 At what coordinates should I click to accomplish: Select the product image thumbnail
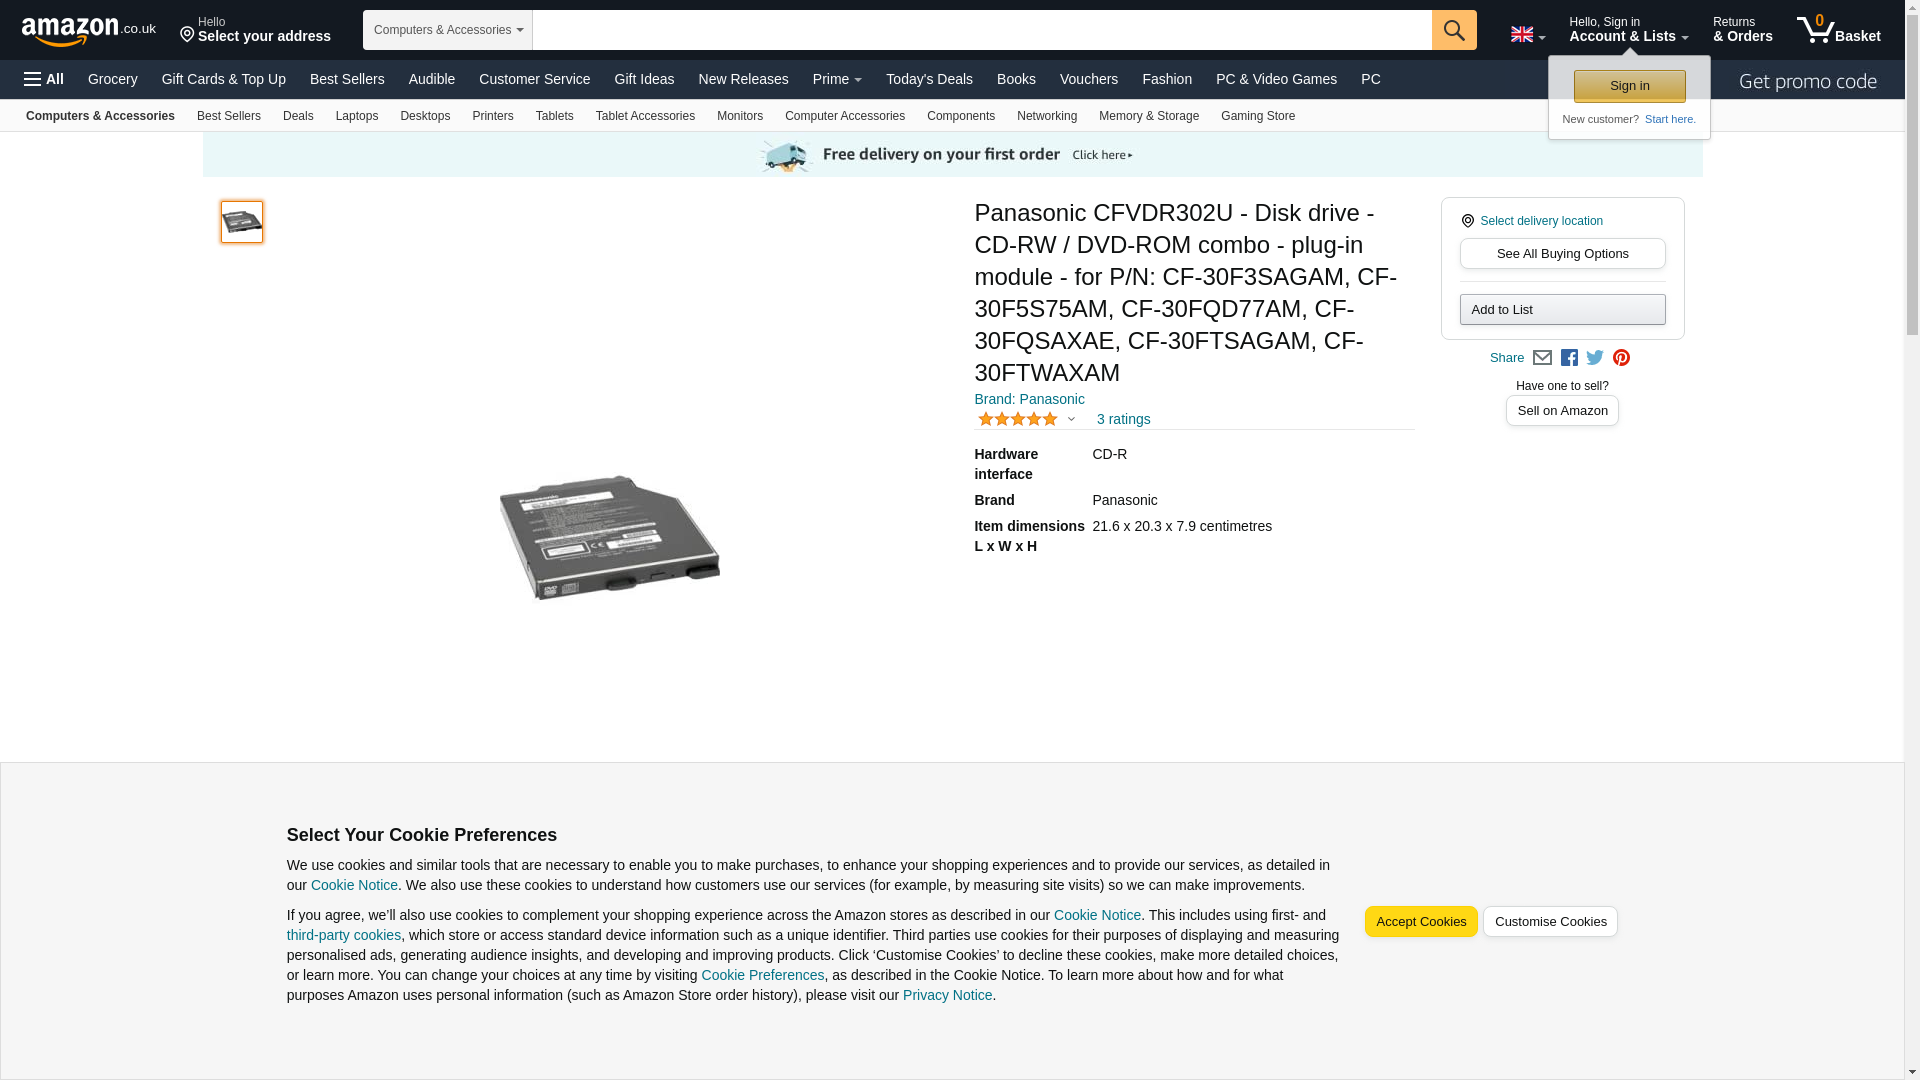pyautogui.click(x=242, y=222)
